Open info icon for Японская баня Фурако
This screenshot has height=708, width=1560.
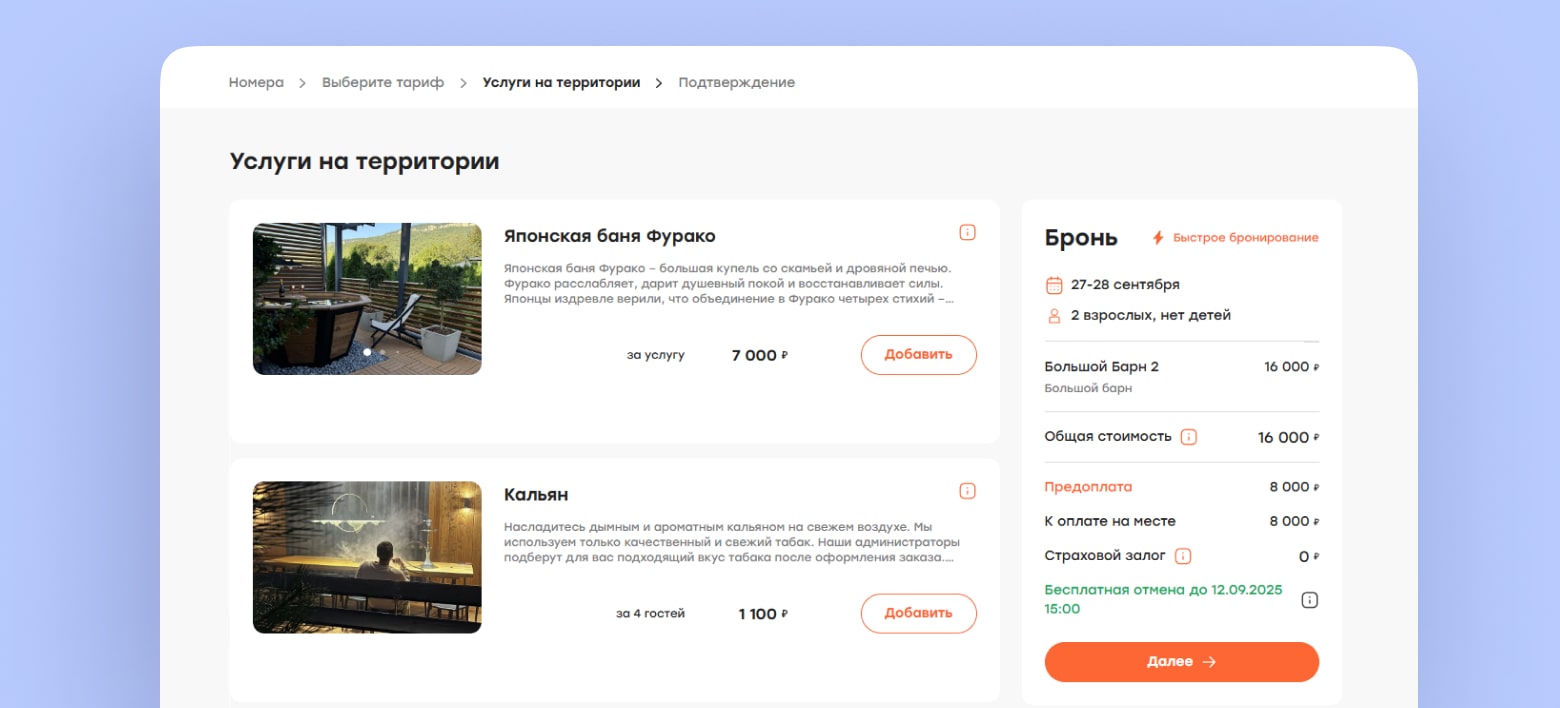(967, 232)
